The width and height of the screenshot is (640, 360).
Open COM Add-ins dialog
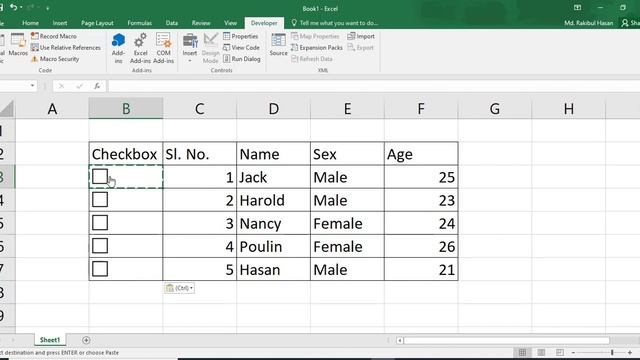(163, 48)
